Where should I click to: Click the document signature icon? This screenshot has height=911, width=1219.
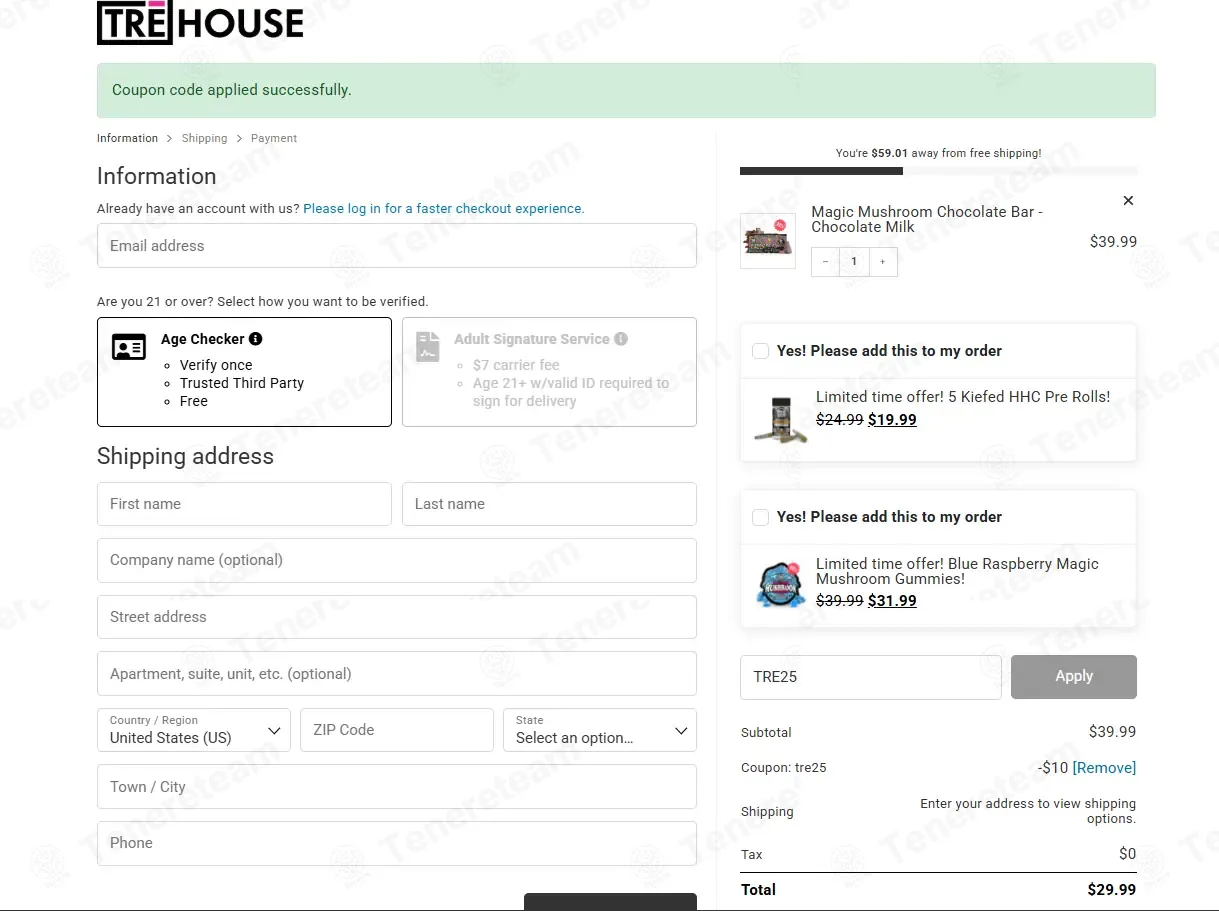427,347
